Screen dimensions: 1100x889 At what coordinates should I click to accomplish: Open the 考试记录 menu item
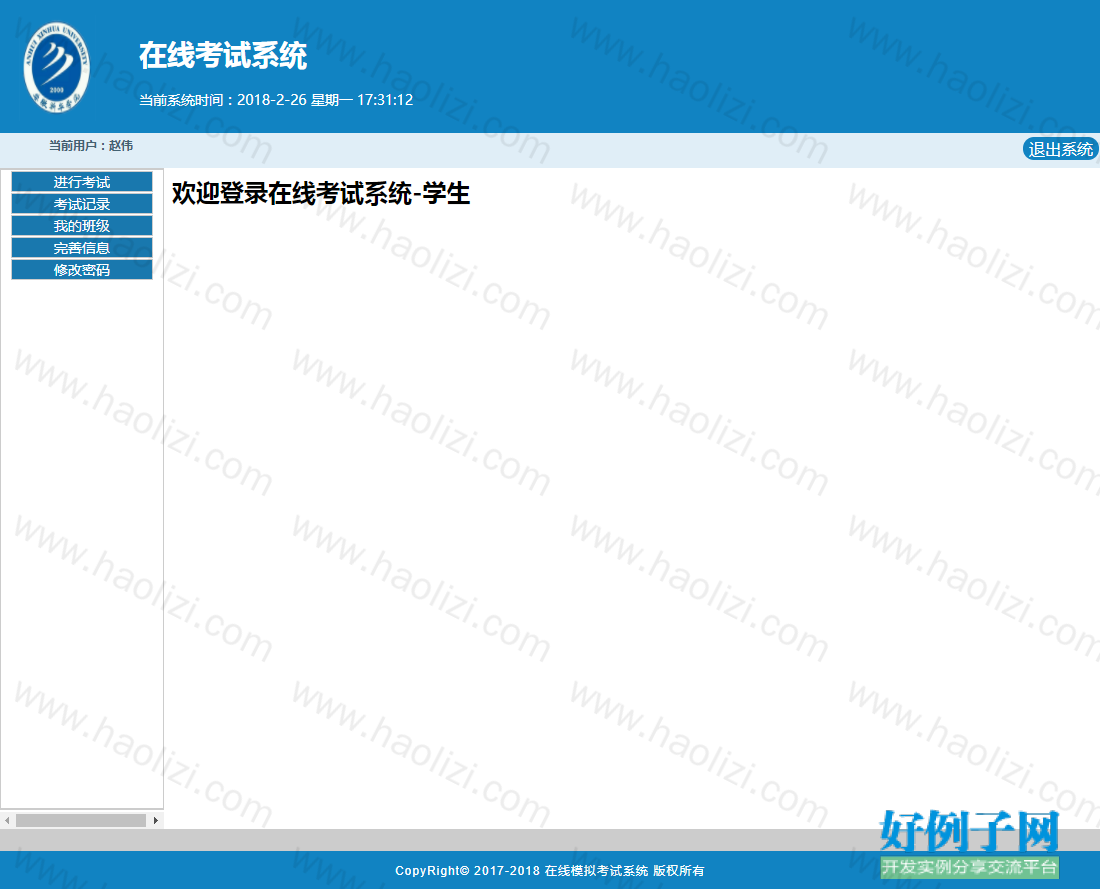coord(82,203)
